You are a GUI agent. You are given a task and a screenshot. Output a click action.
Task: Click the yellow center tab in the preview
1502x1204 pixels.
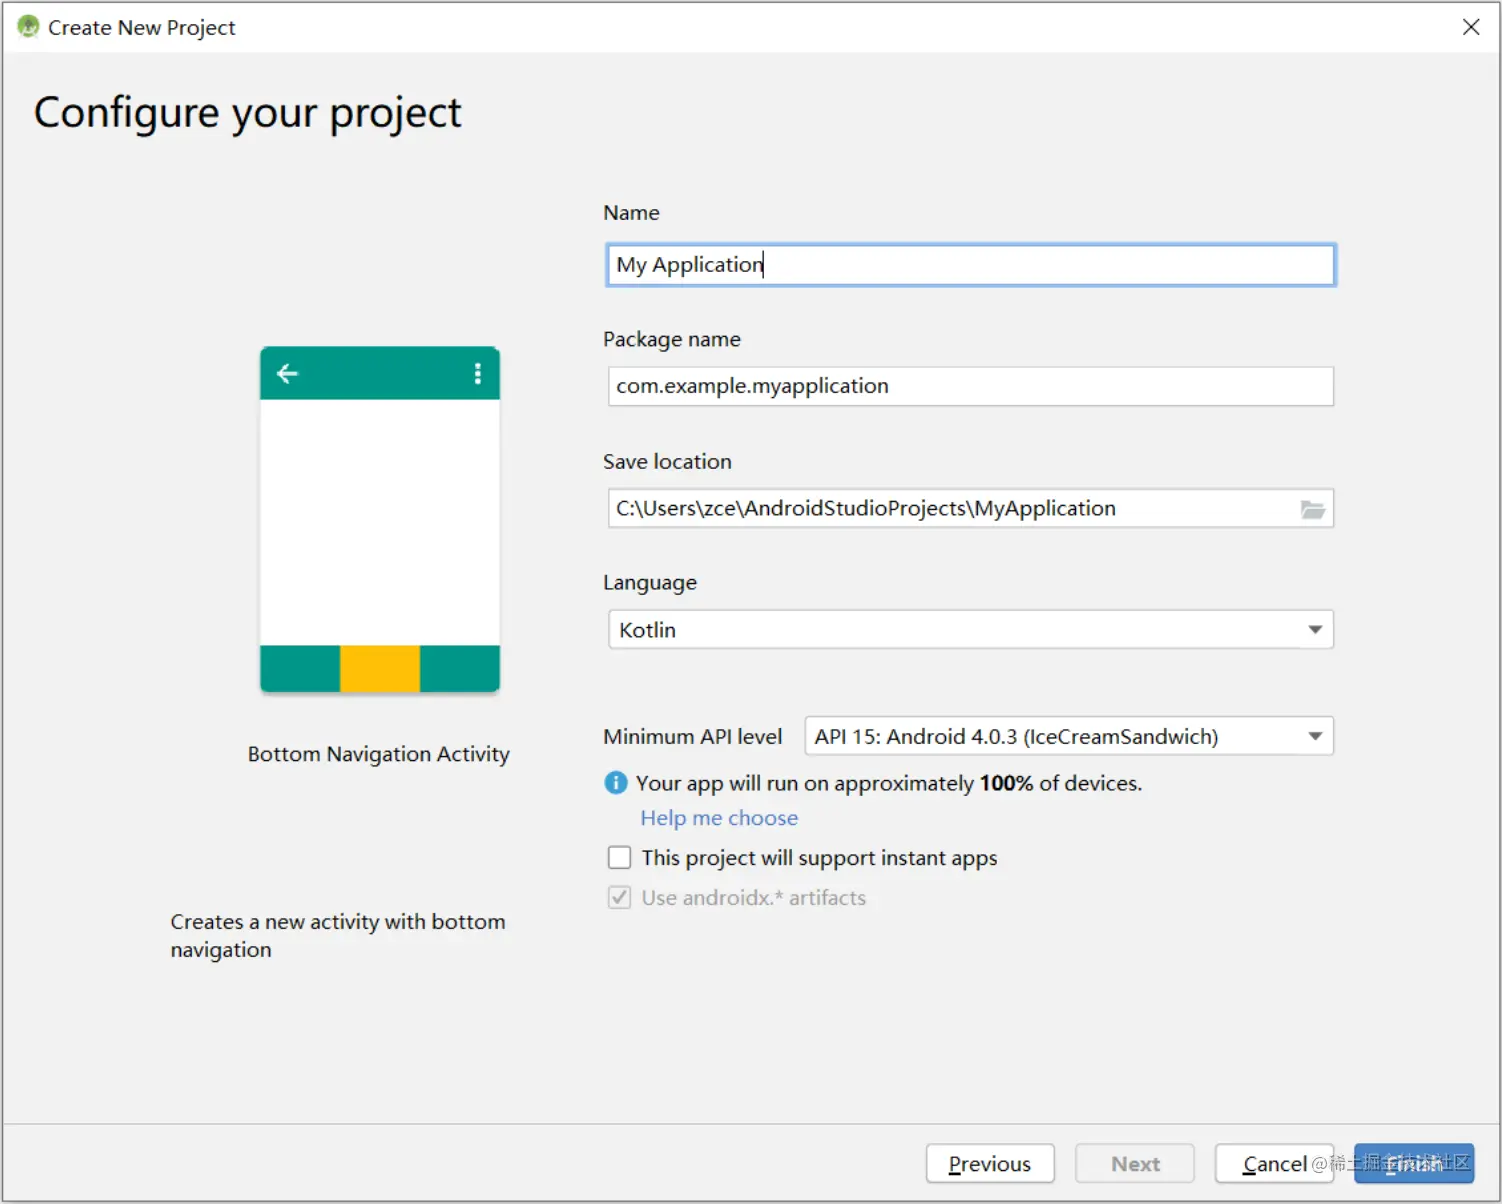click(380, 669)
